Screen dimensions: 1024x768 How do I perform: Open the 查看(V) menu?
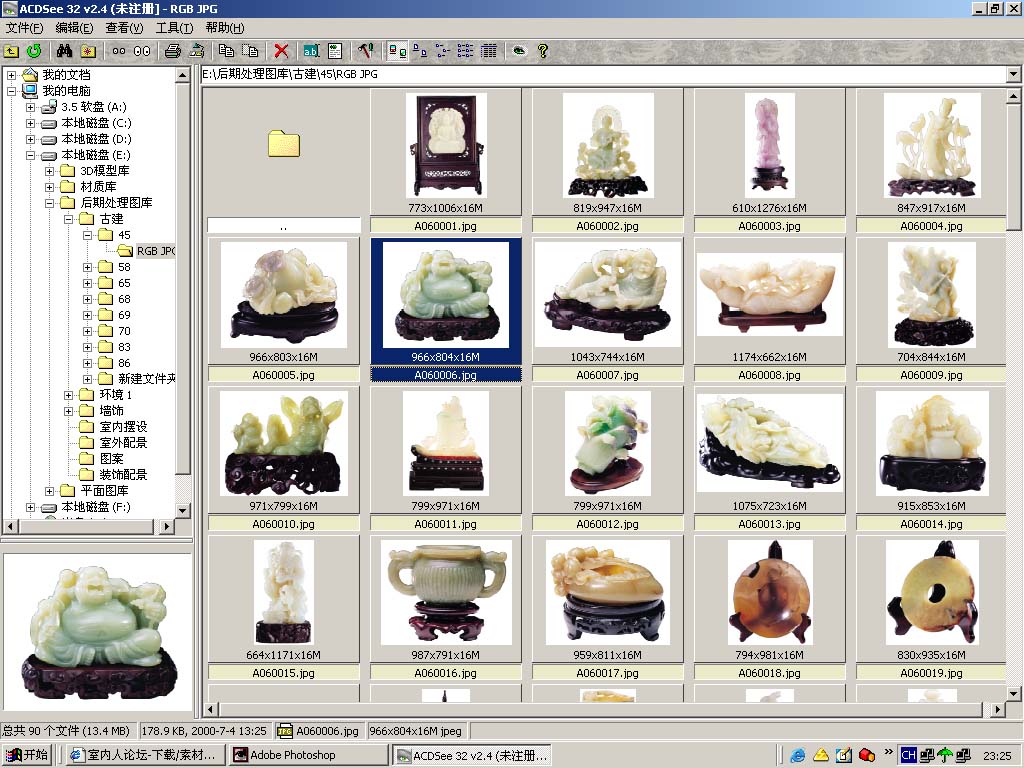coord(124,28)
